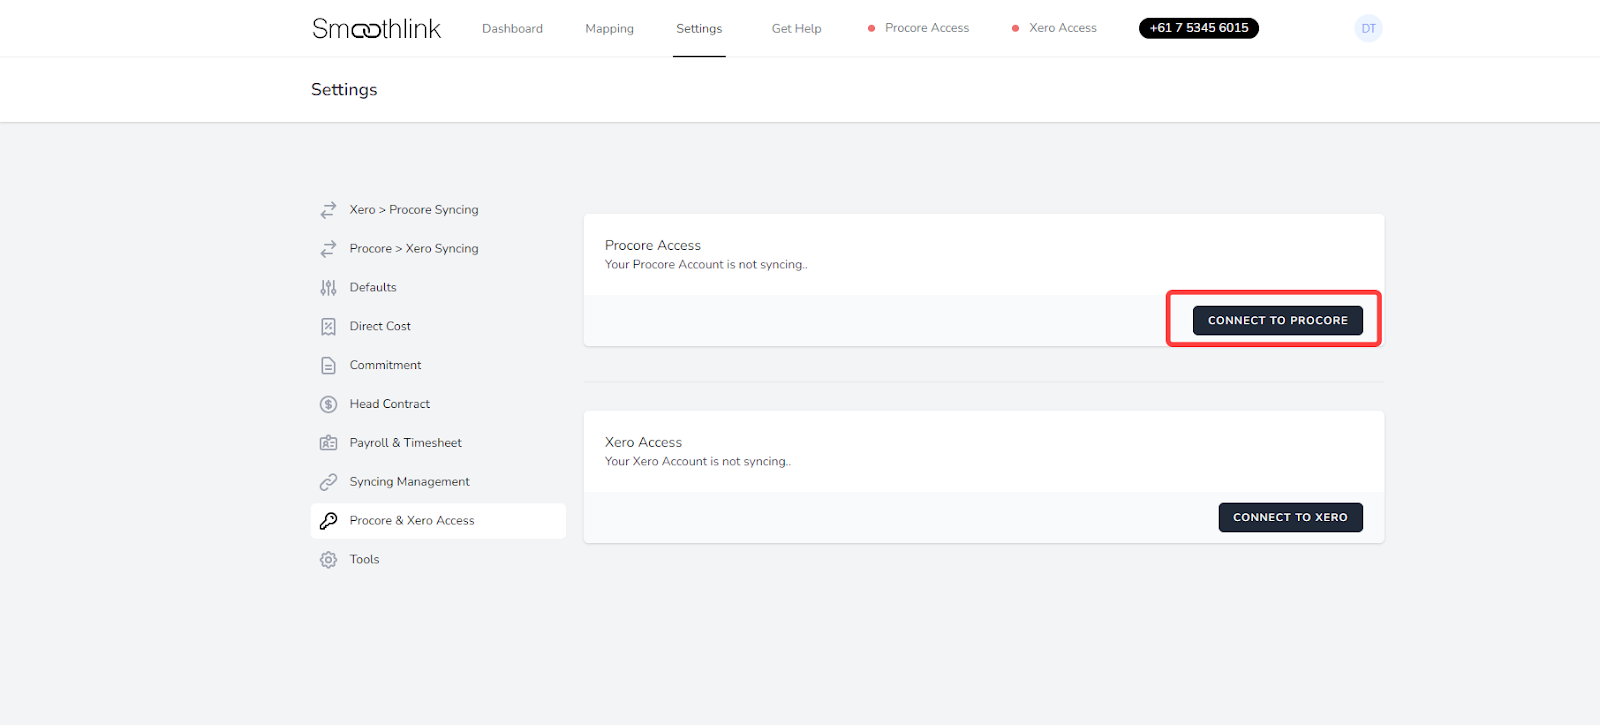Go to Syncing Management
The image size is (1600, 725).
click(438, 482)
